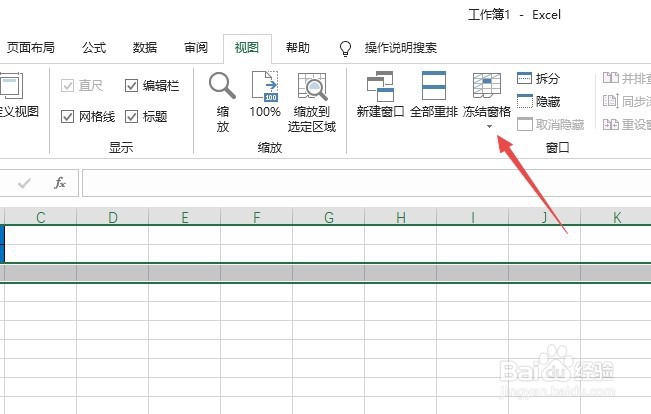The image size is (651, 414).
Task: Select column E header
Action: (x=185, y=217)
